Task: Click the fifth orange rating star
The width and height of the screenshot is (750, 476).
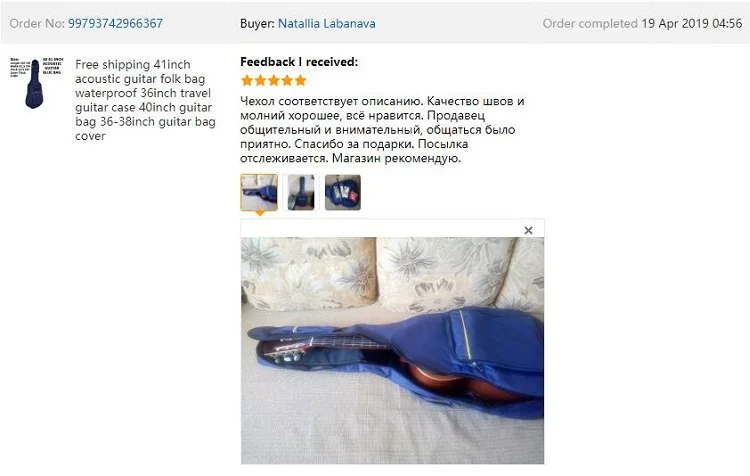Action: click(x=300, y=80)
